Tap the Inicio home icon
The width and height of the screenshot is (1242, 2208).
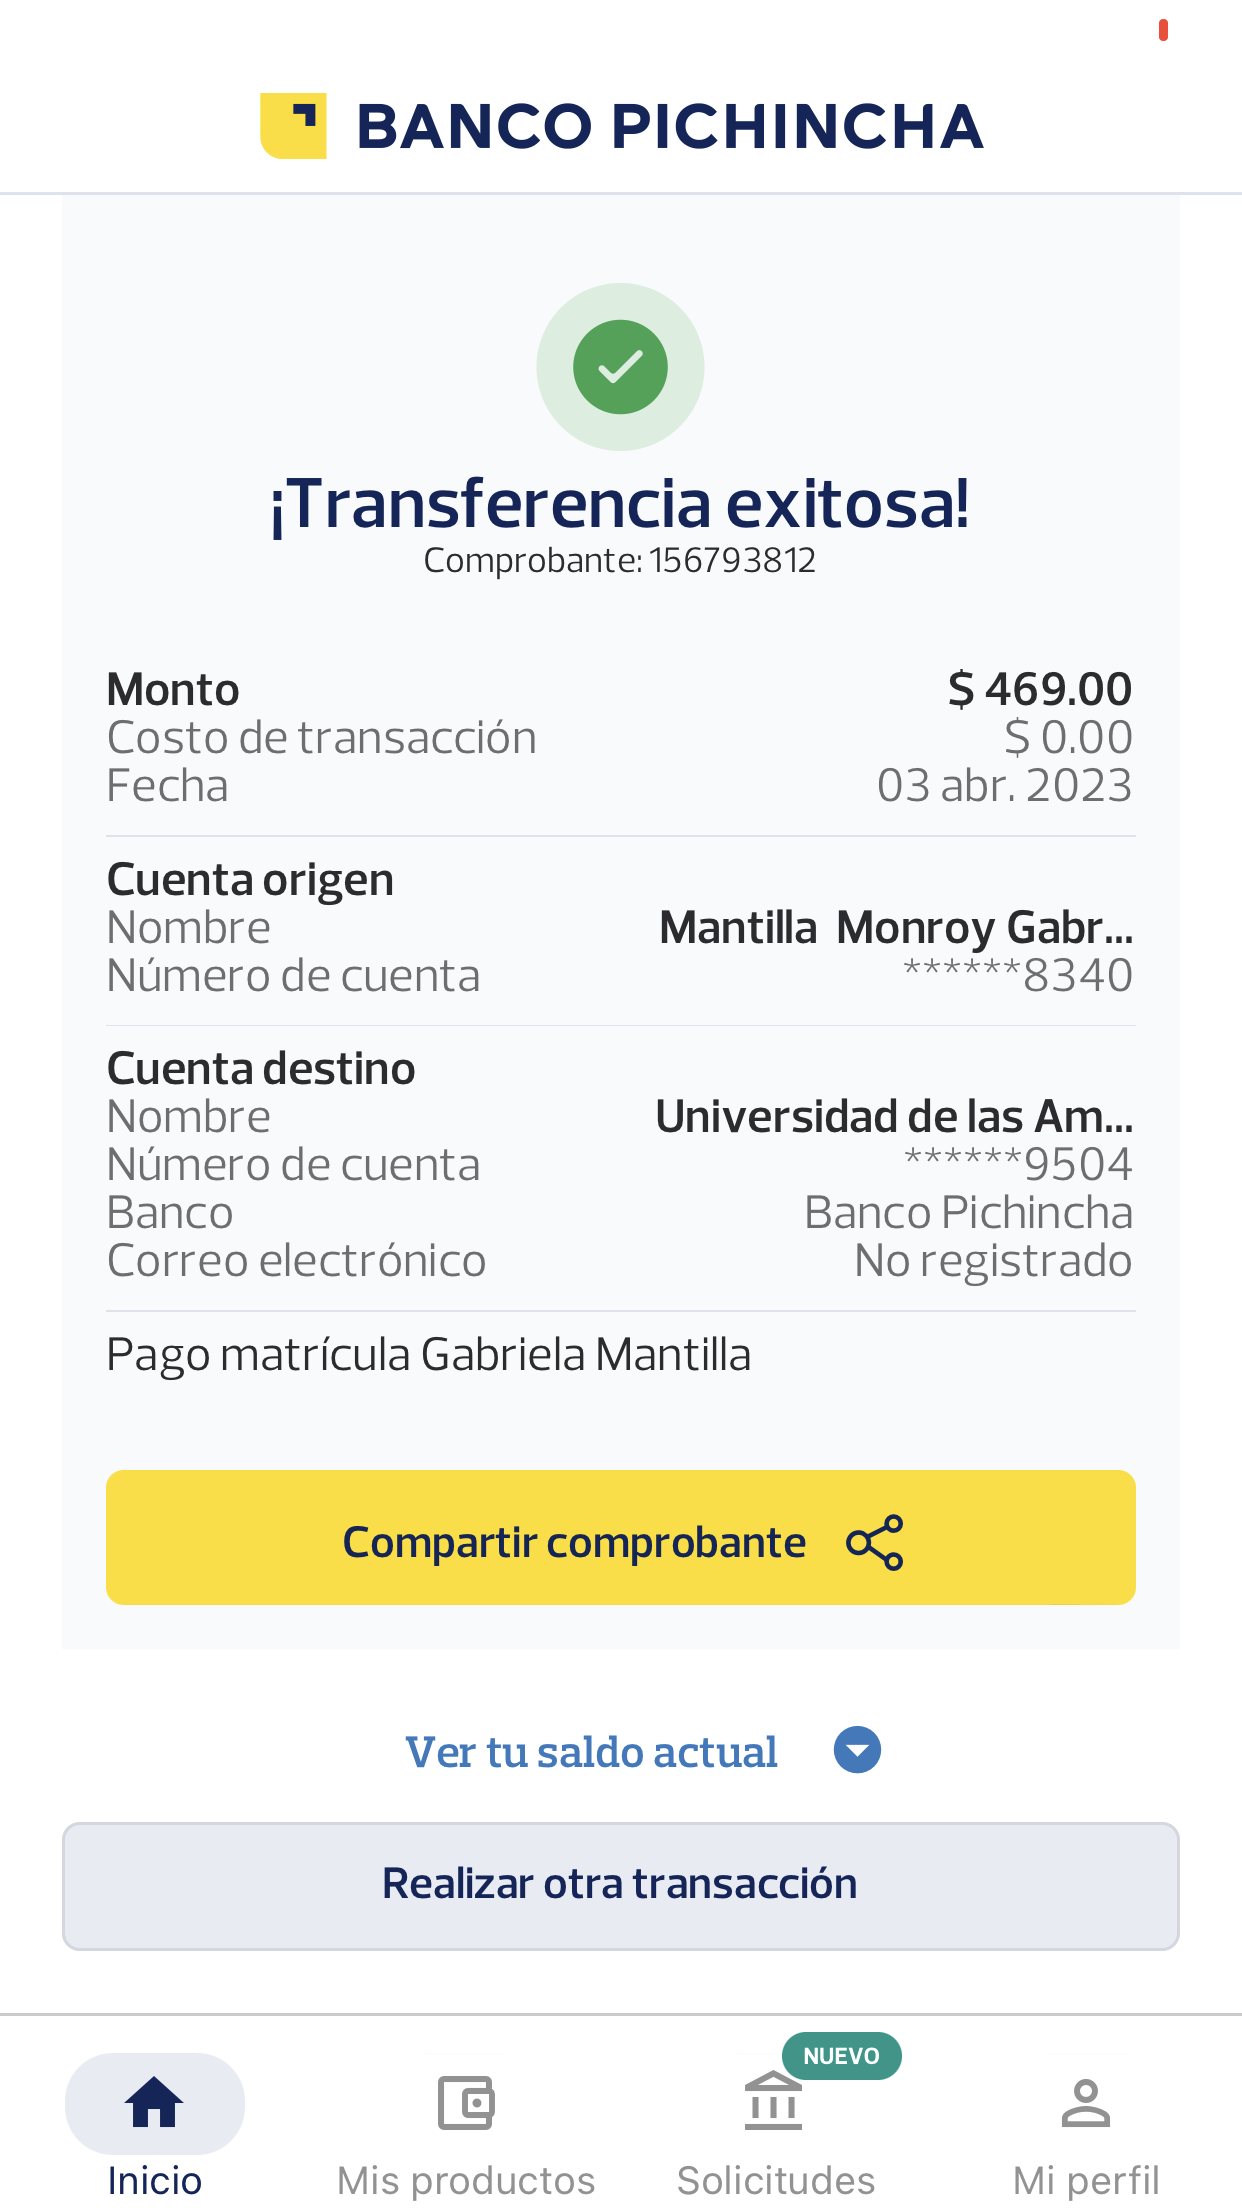154,2102
